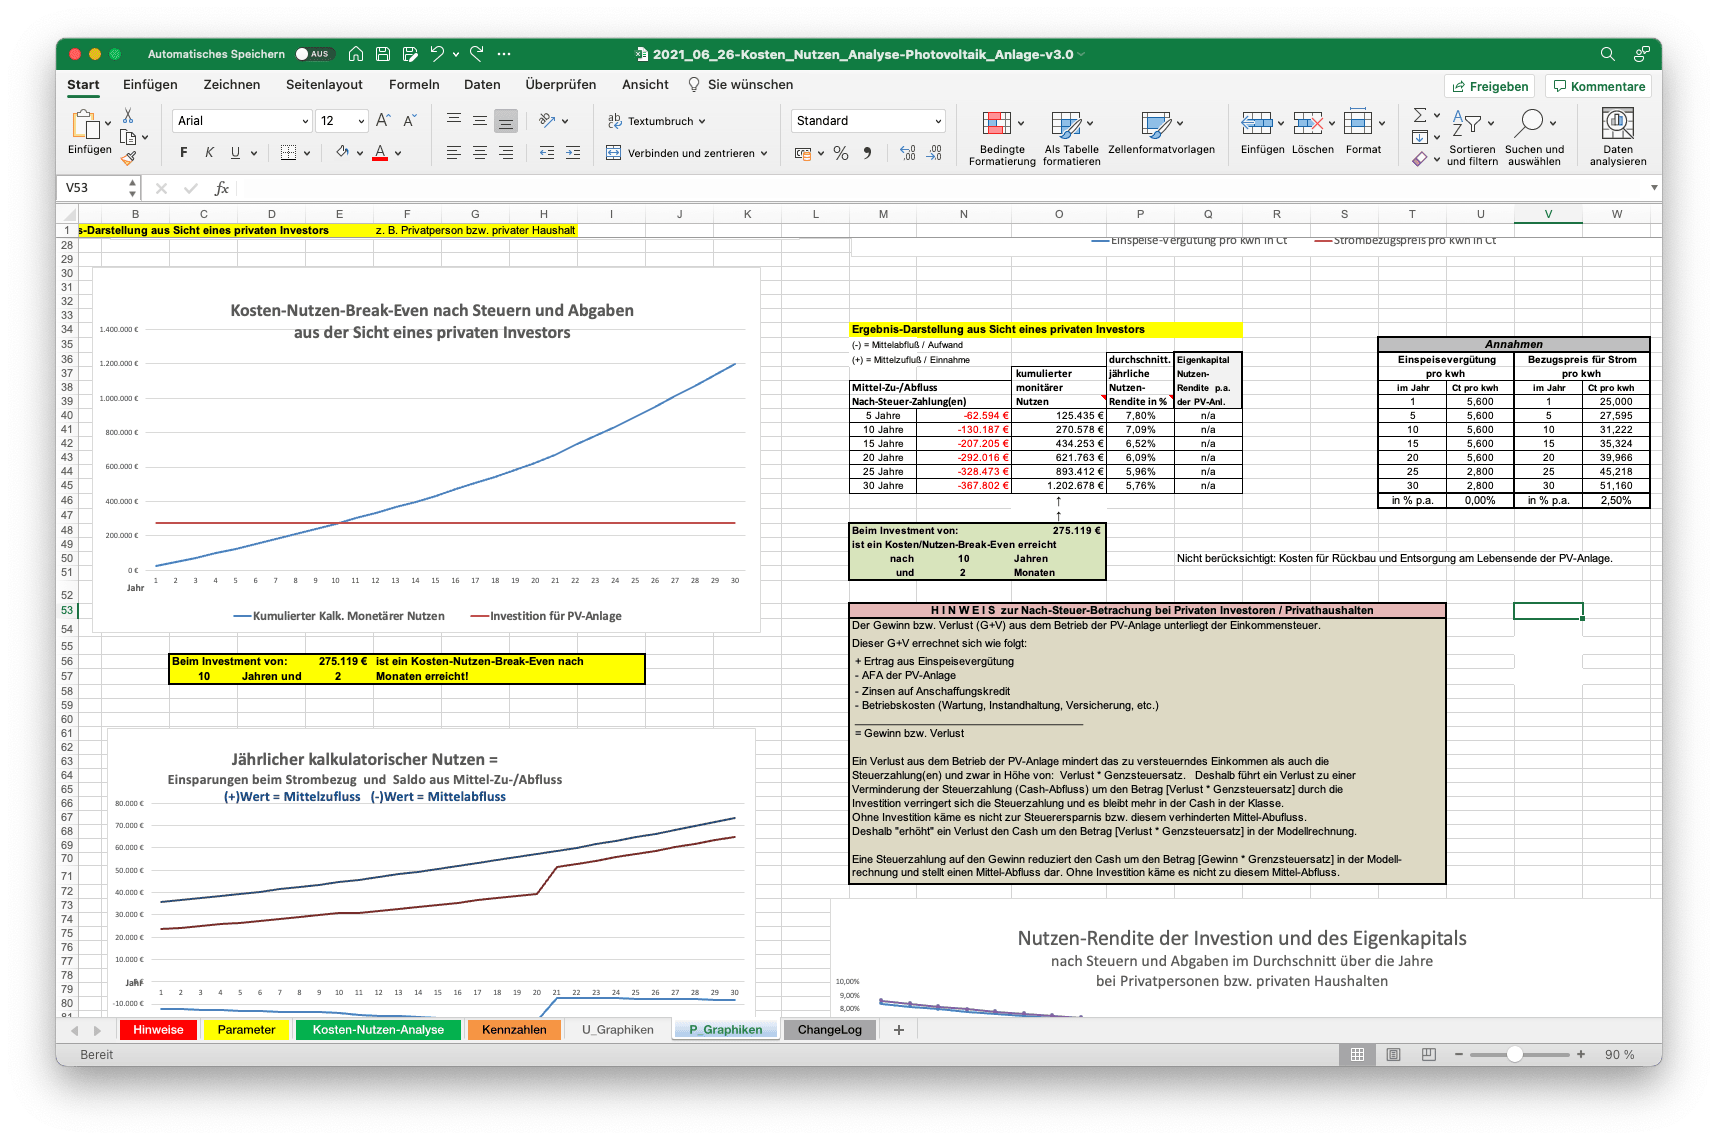The height and width of the screenshot is (1140, 1718).
Task: Click the zoom slider handle
Action: click(x=1515, y=1055)
